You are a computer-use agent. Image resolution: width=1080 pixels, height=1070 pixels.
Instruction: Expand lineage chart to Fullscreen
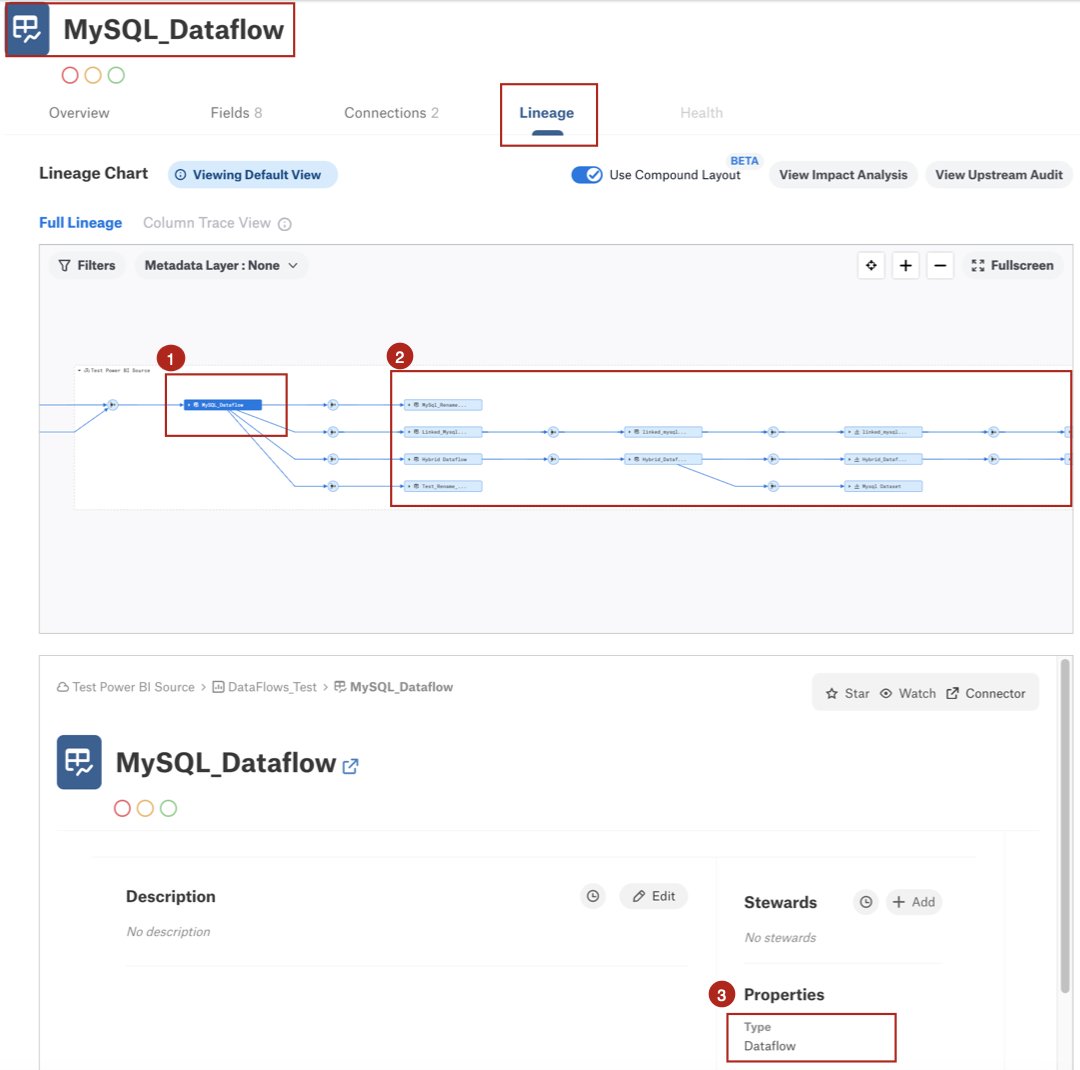pyautogui.click(x=1012, y=265)
